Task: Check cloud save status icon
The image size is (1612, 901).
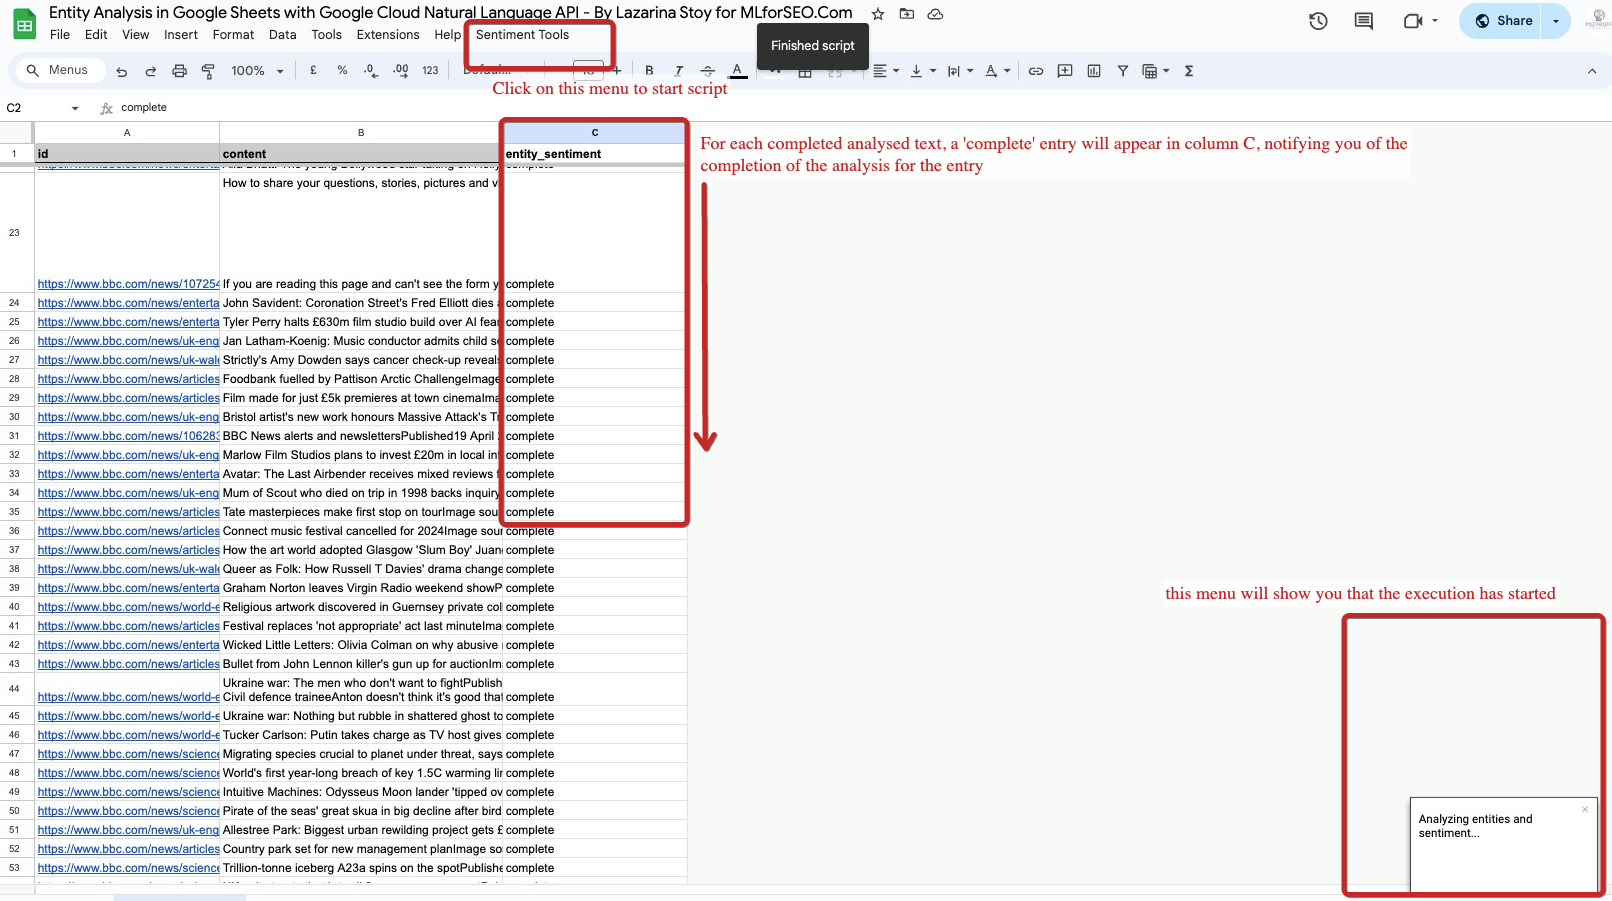Action: tap(936, 14)
